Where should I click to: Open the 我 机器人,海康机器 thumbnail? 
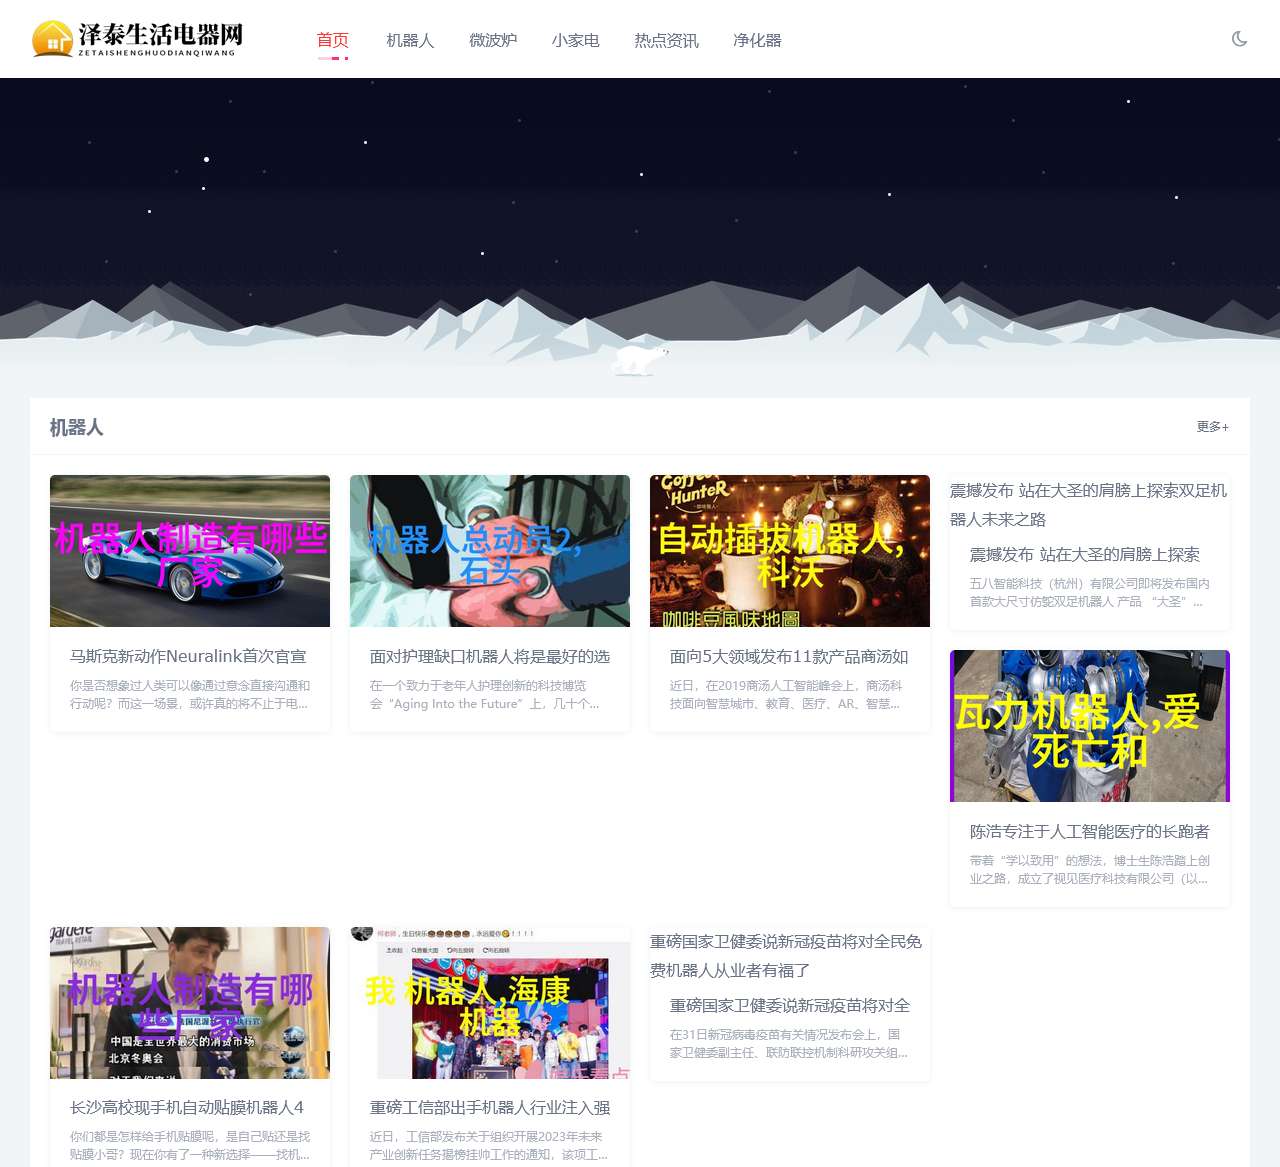click(x=490, y=1003)
